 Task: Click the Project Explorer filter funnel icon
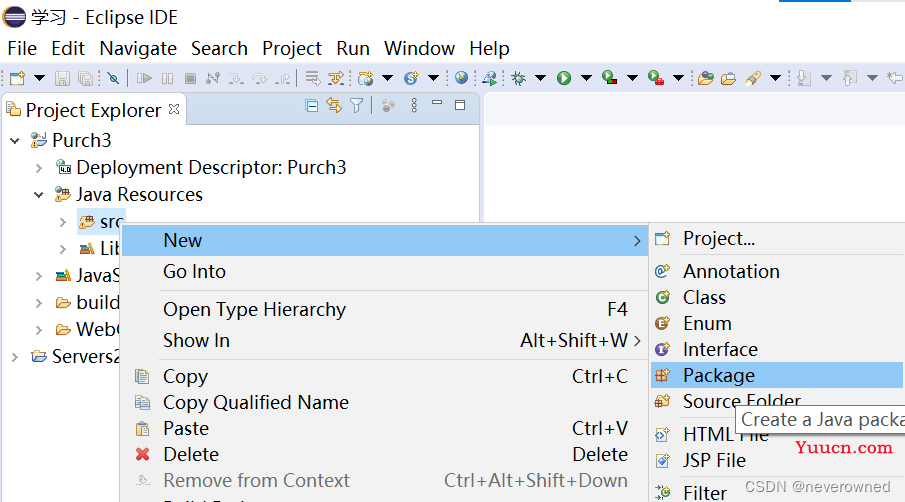point(357,106)
